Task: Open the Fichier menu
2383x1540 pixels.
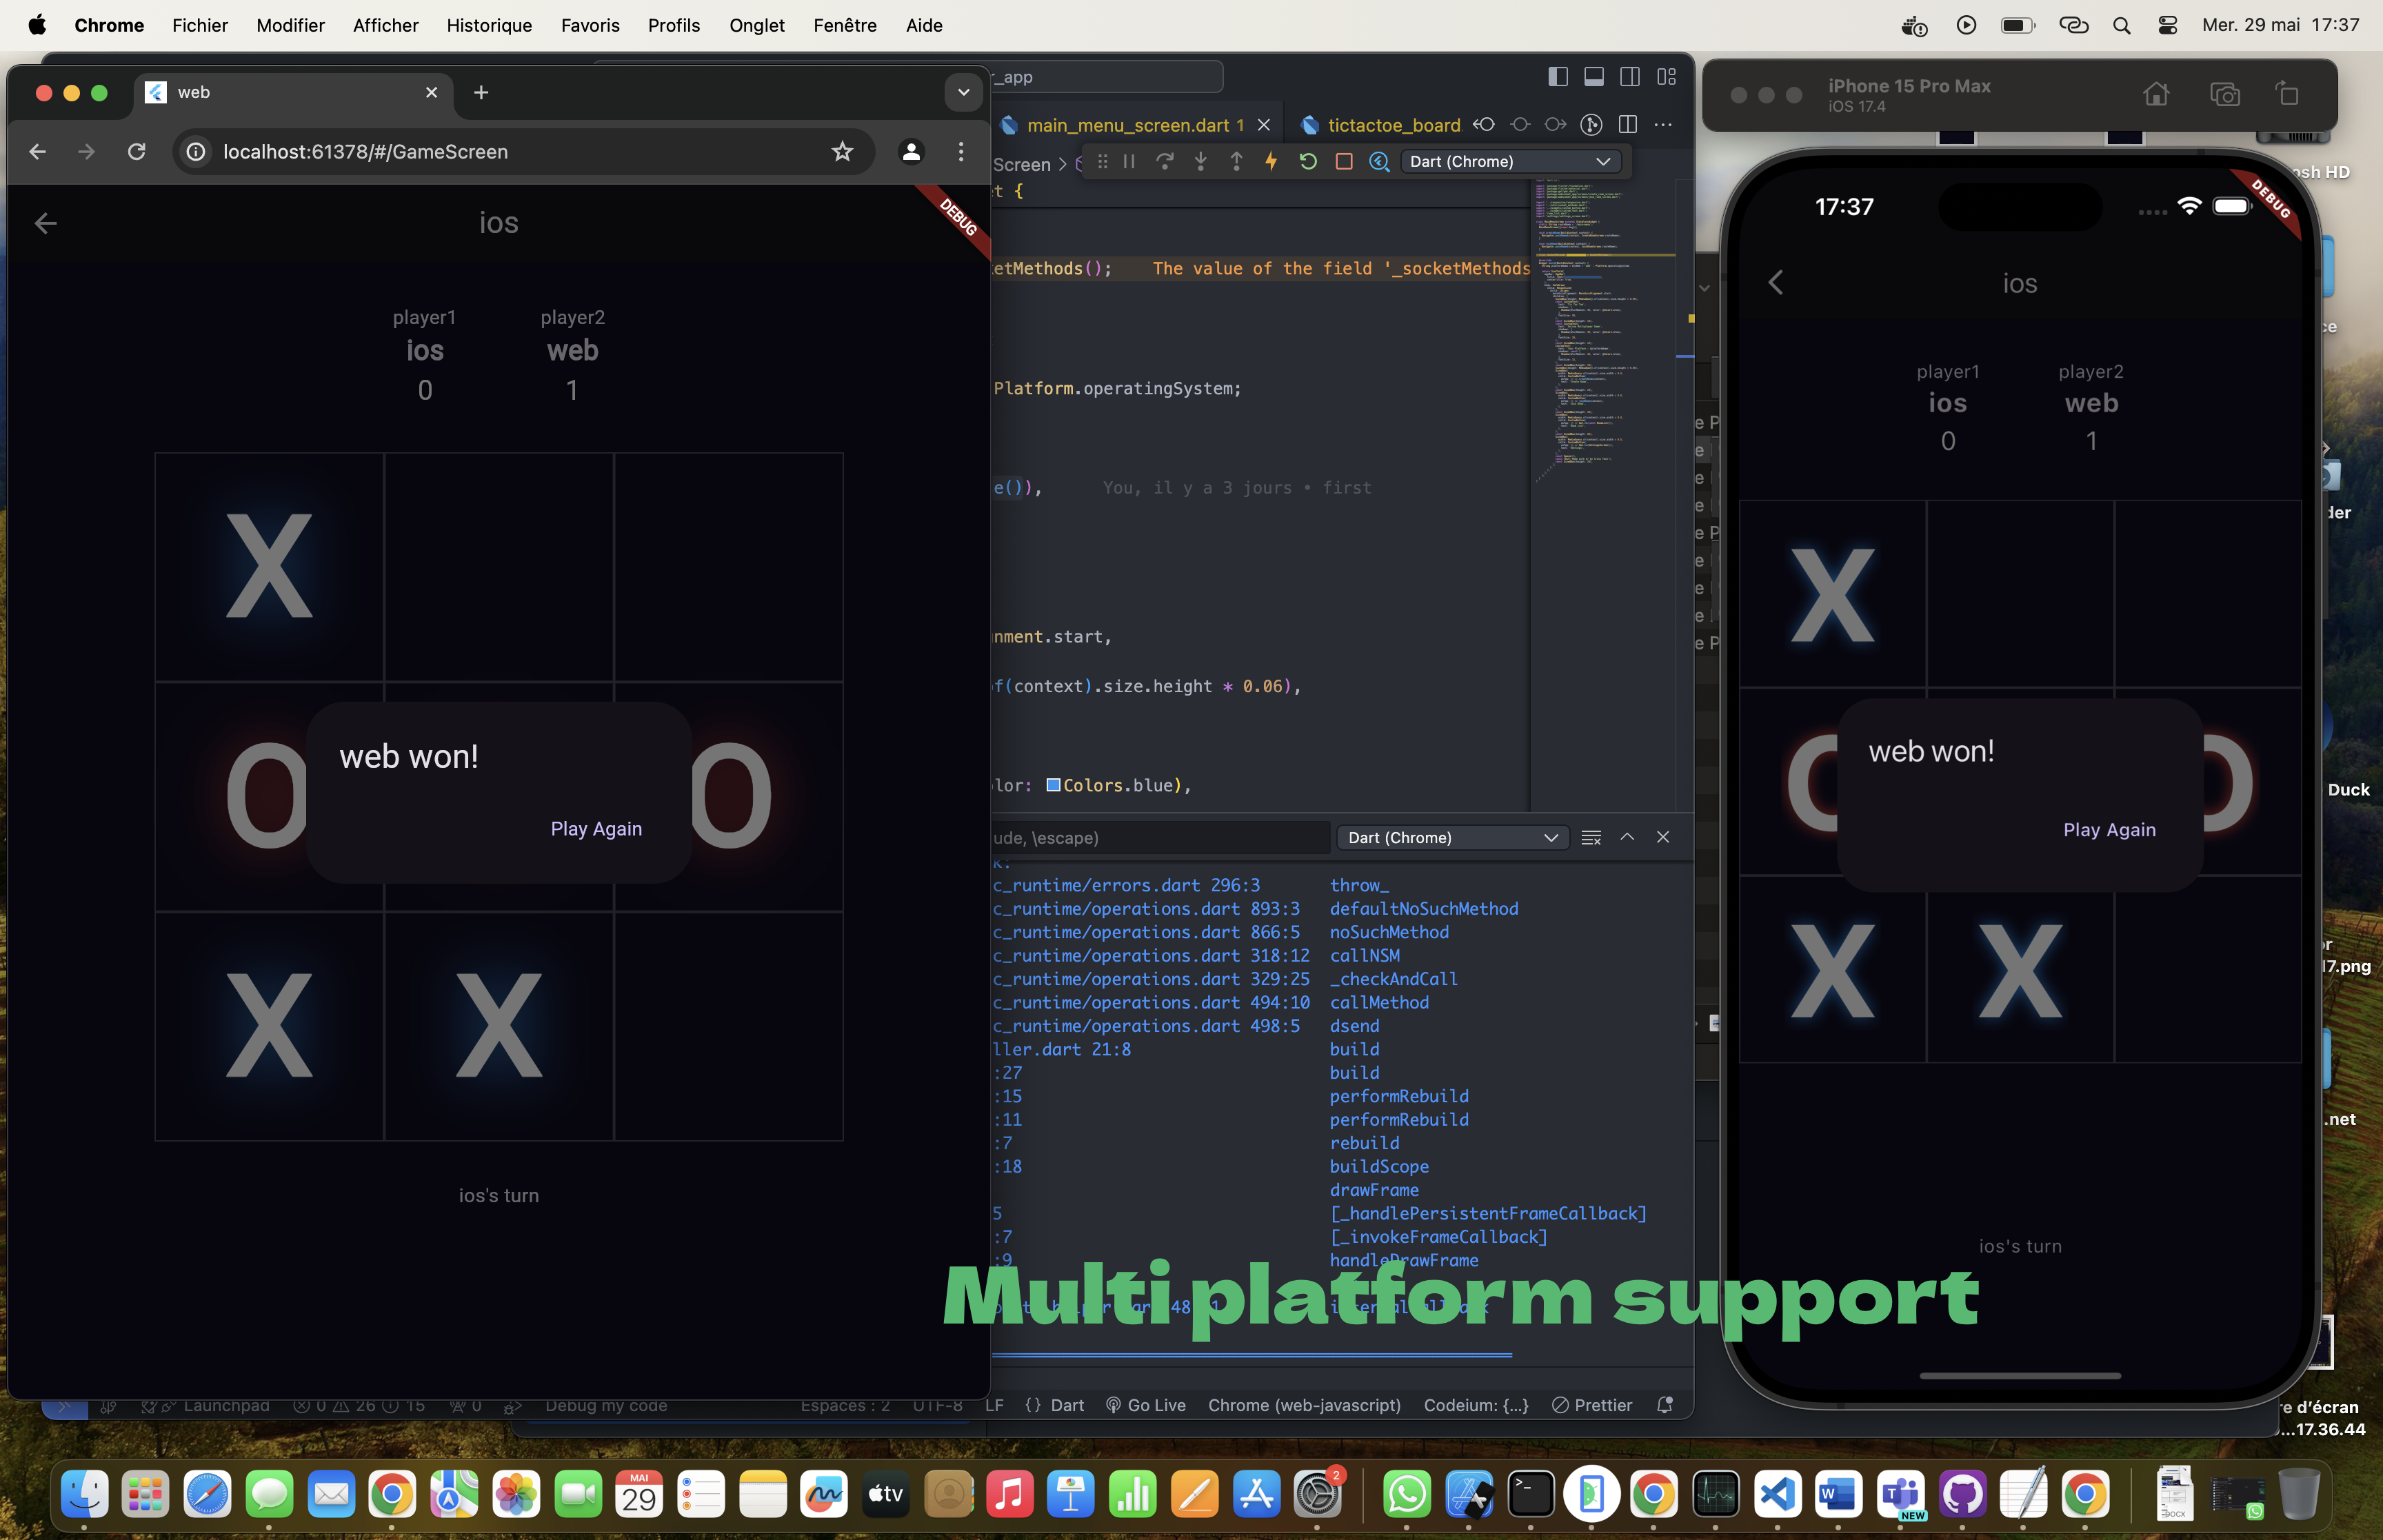Action: click(200, 25)
